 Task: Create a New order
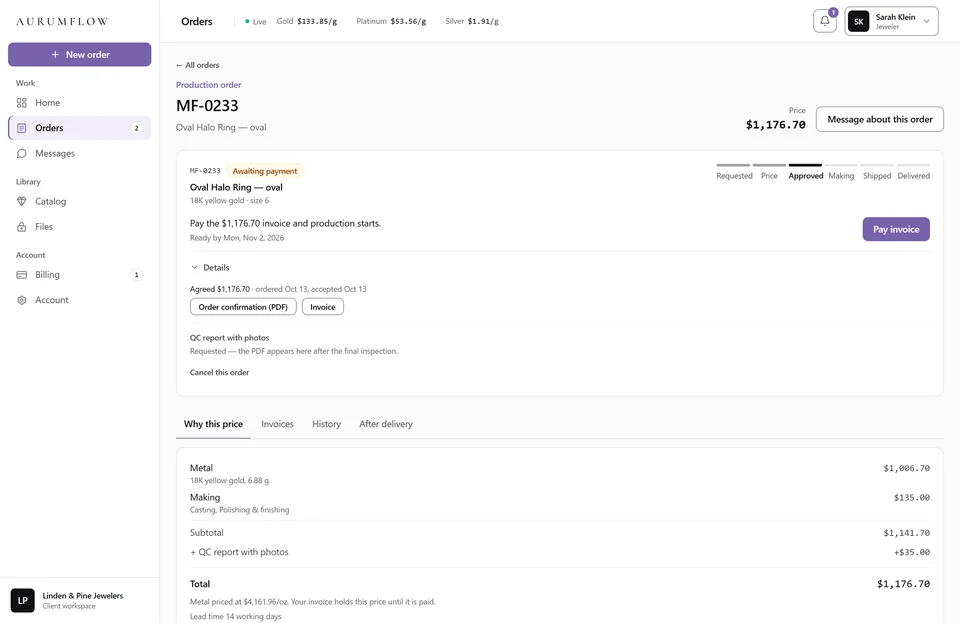coord(80,54)
